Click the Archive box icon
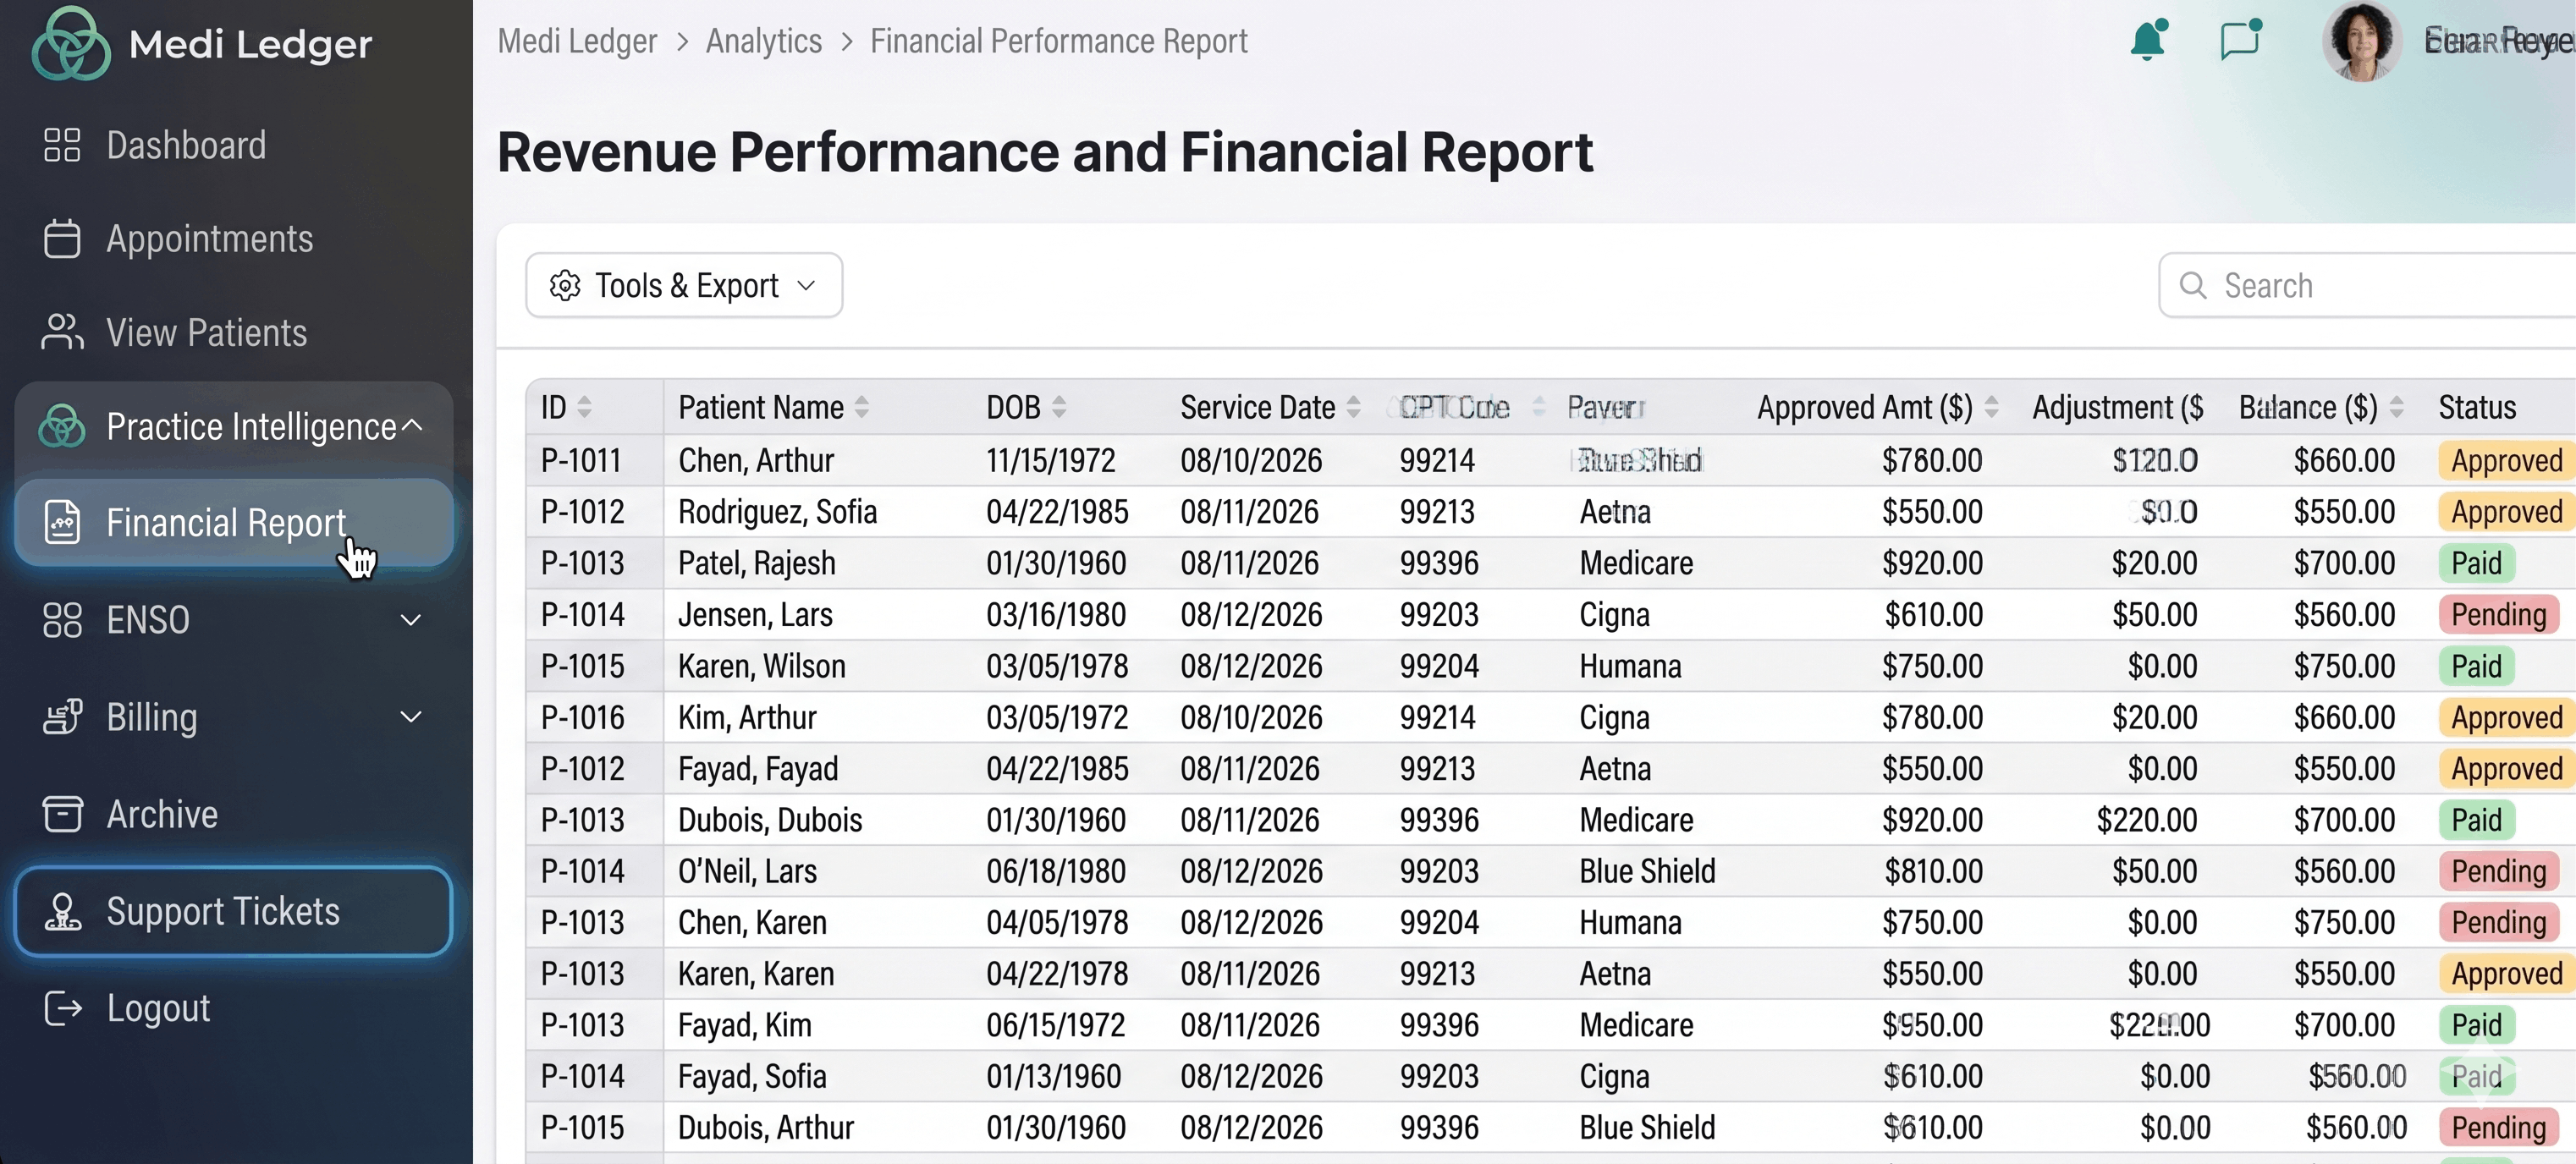Viewport: 2576px width, 1164px height. tap(62, 814)
